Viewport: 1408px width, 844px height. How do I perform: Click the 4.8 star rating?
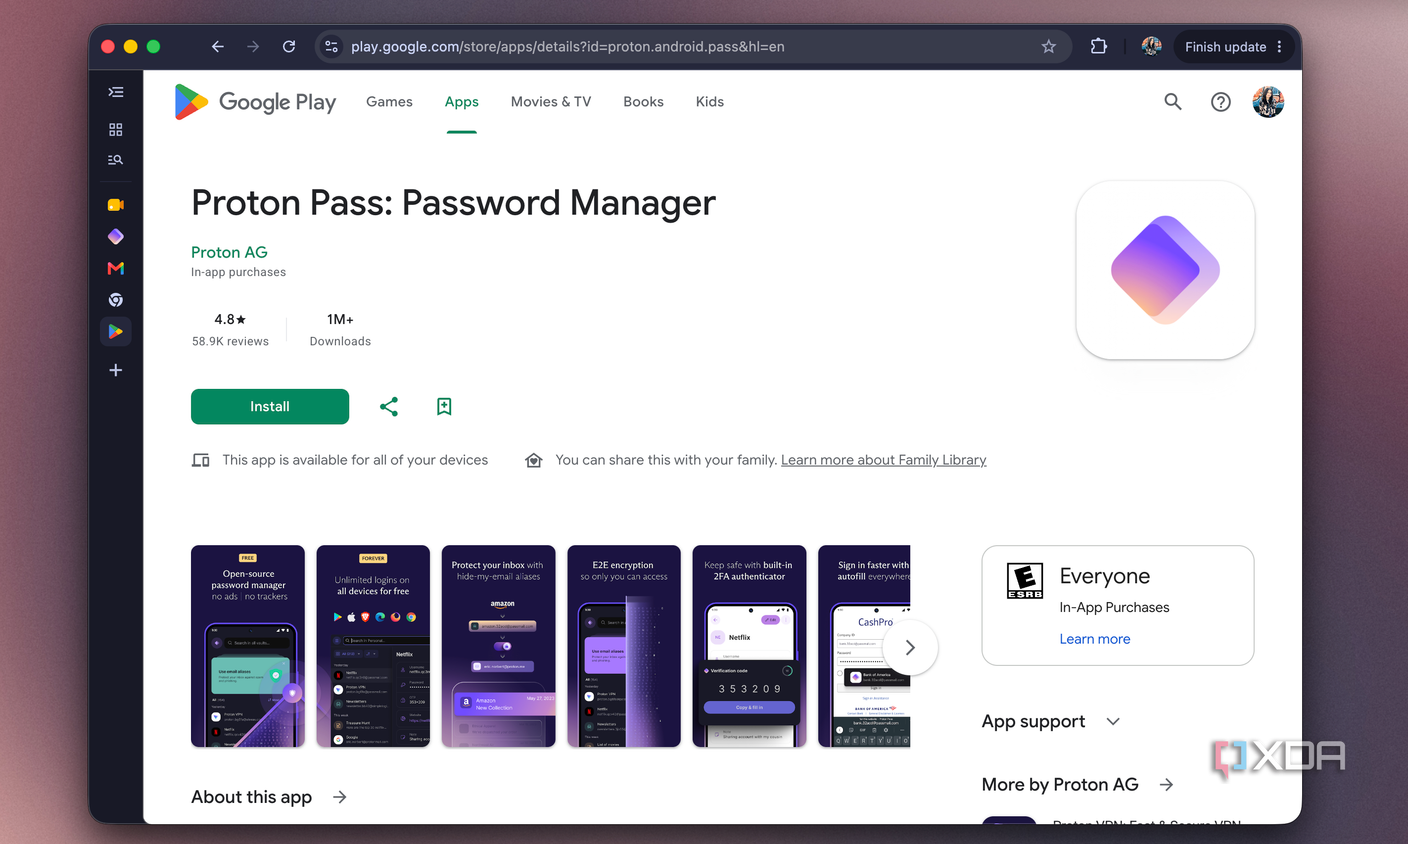pos(230,319)
